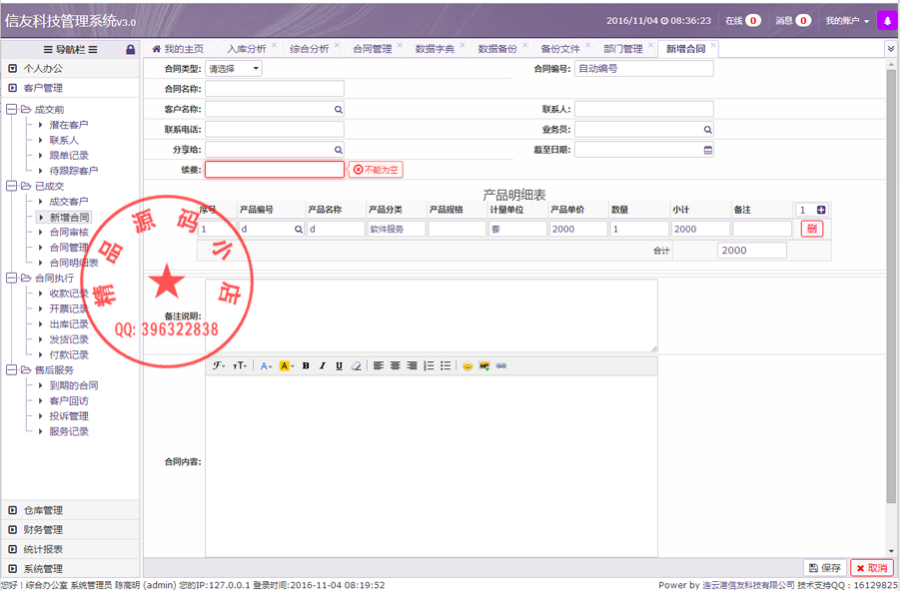Open 合同审核 in tree
Screen dimensions: 900x591
68,232
